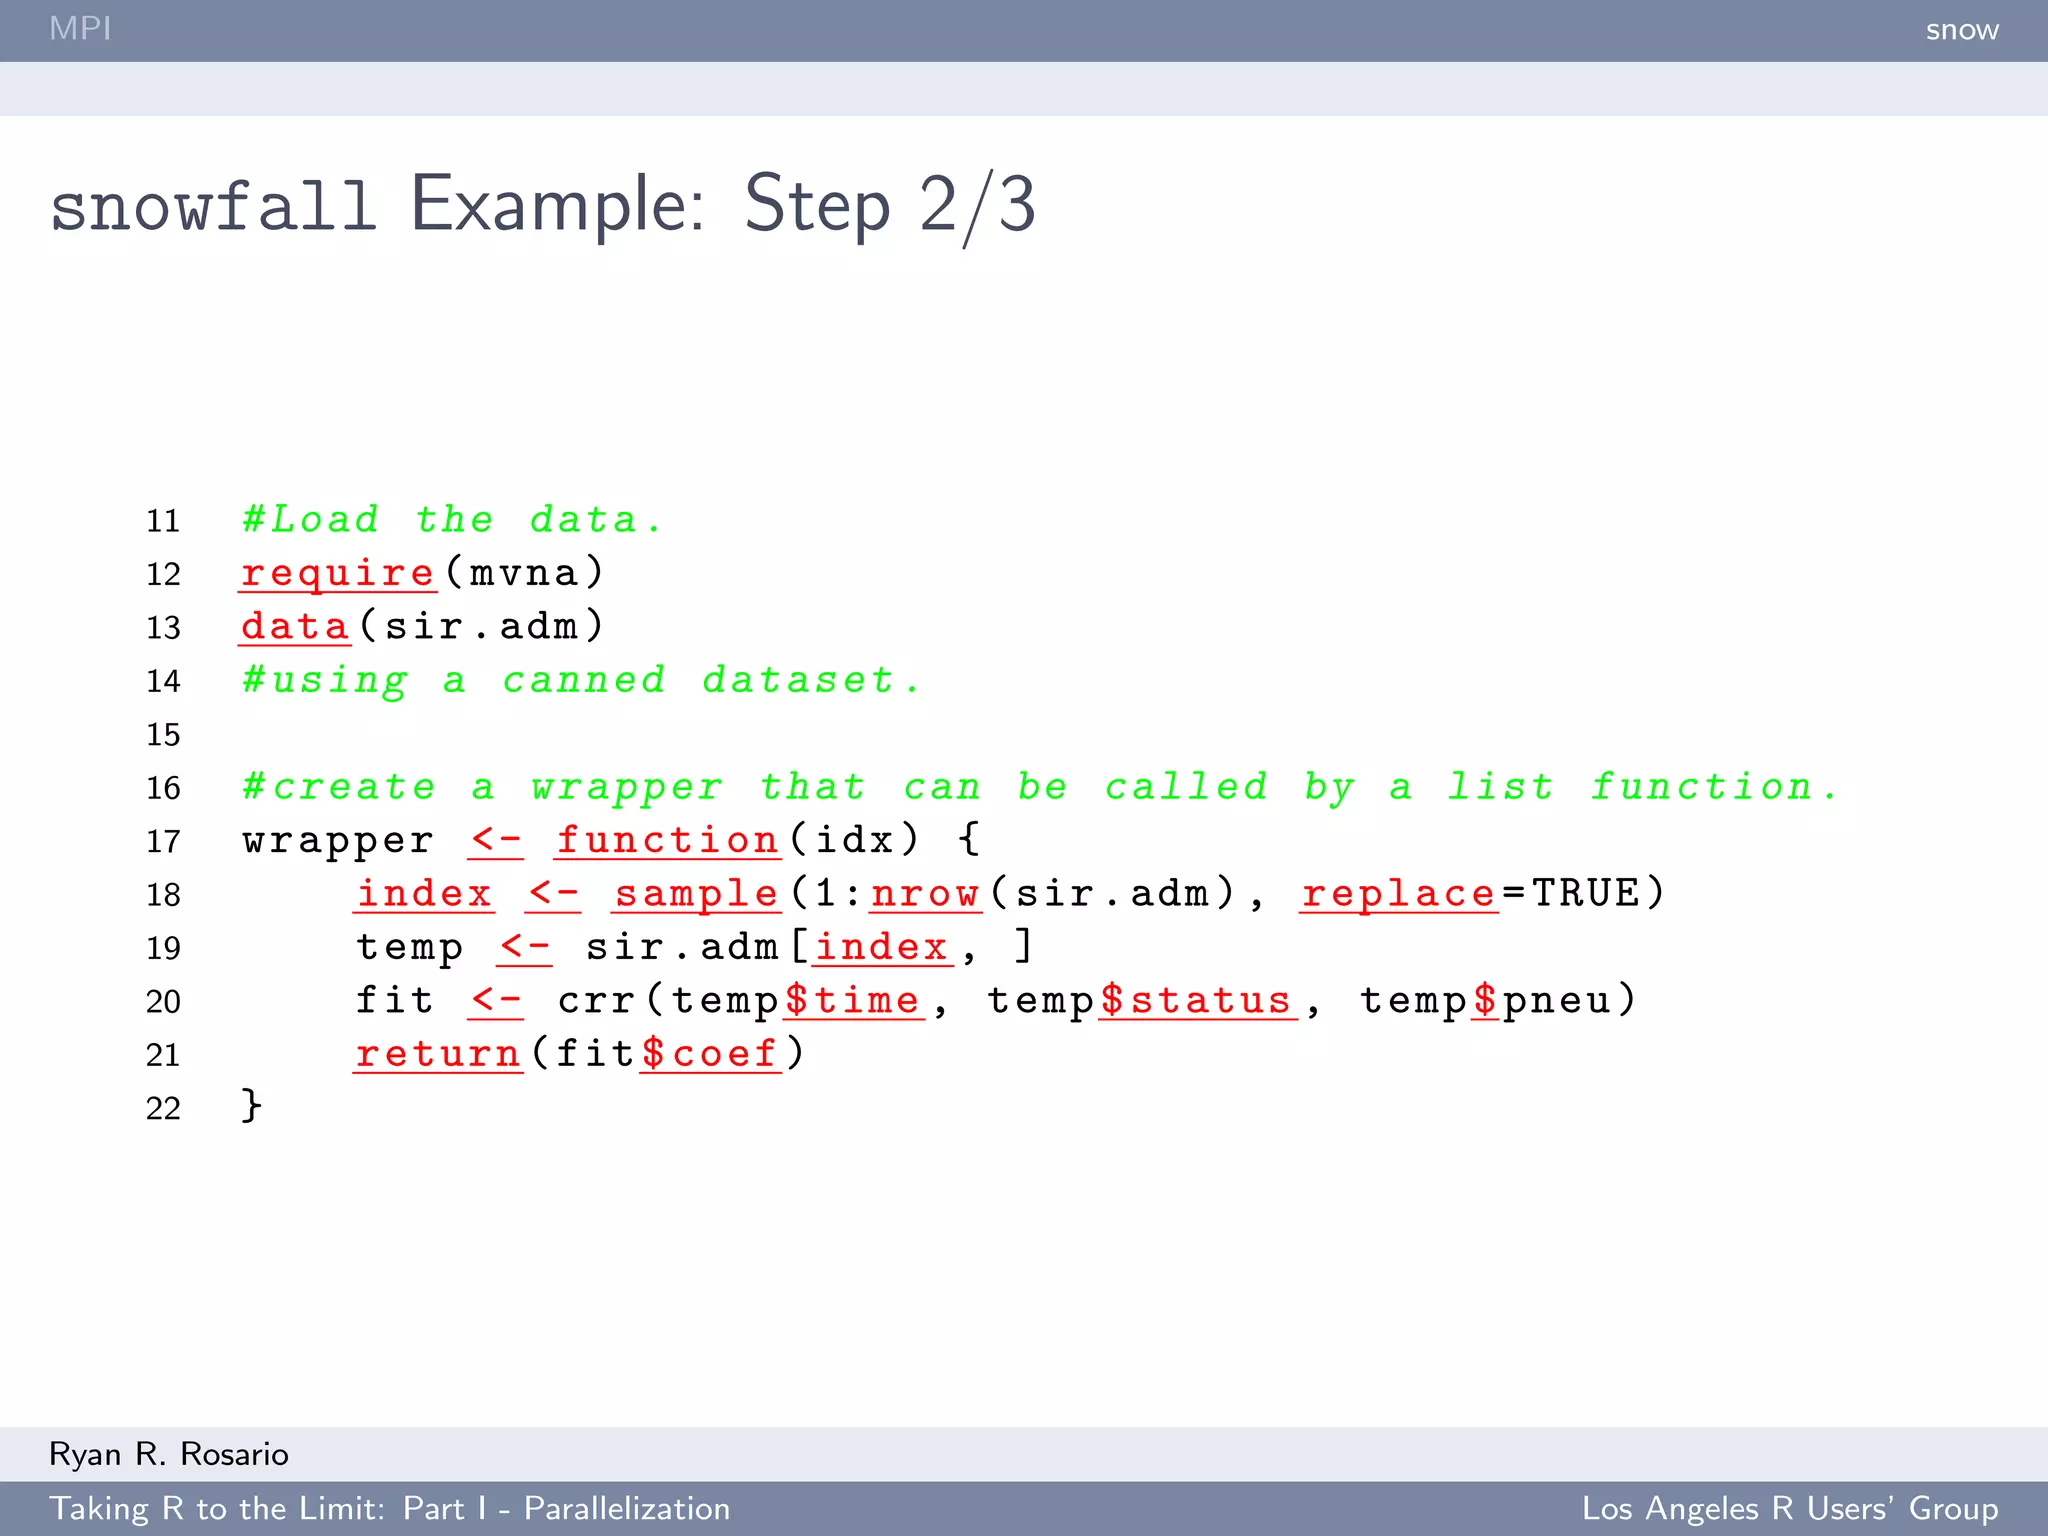Open the snow subsection link in header

point(1962,30)
